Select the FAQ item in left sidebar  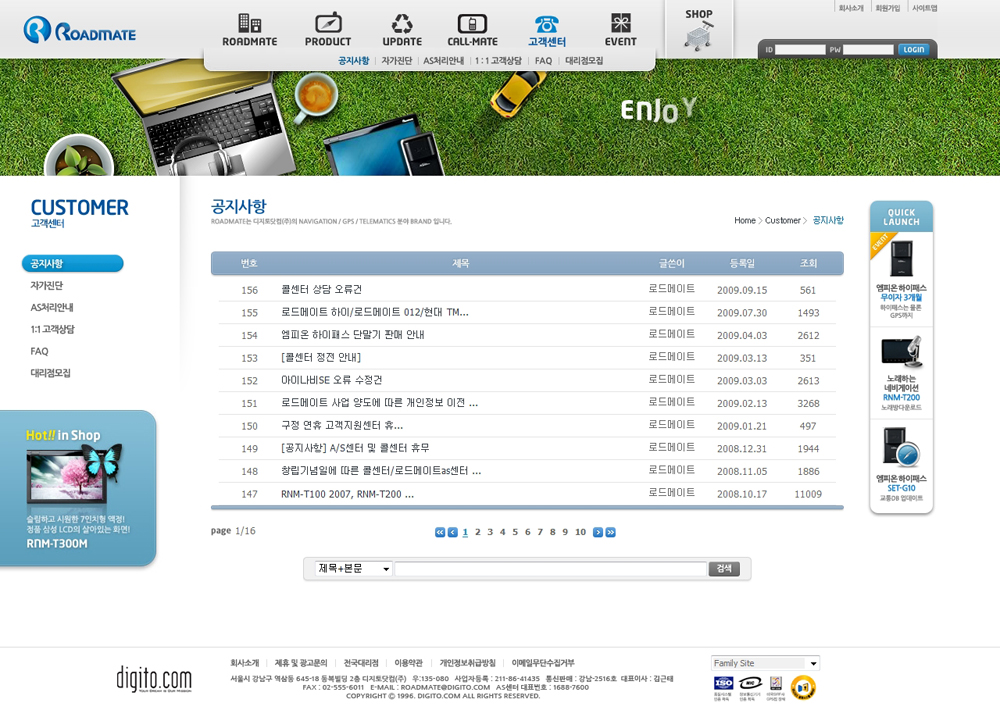[39, 351]
